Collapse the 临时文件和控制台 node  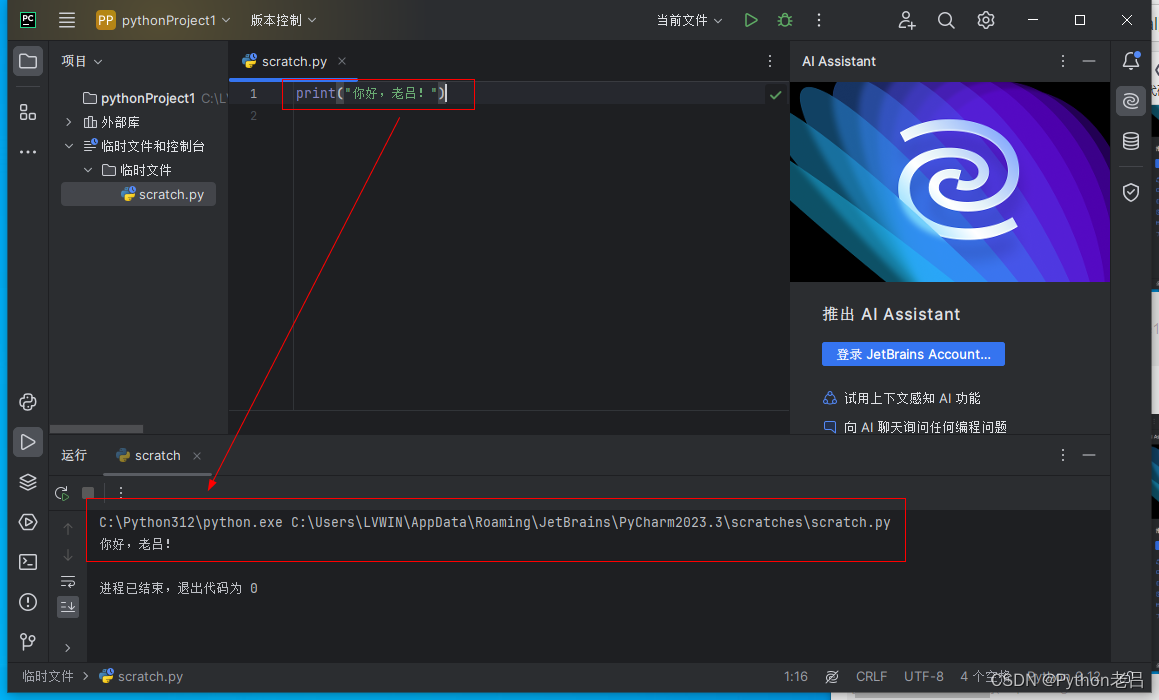click(x=69, y=146)
